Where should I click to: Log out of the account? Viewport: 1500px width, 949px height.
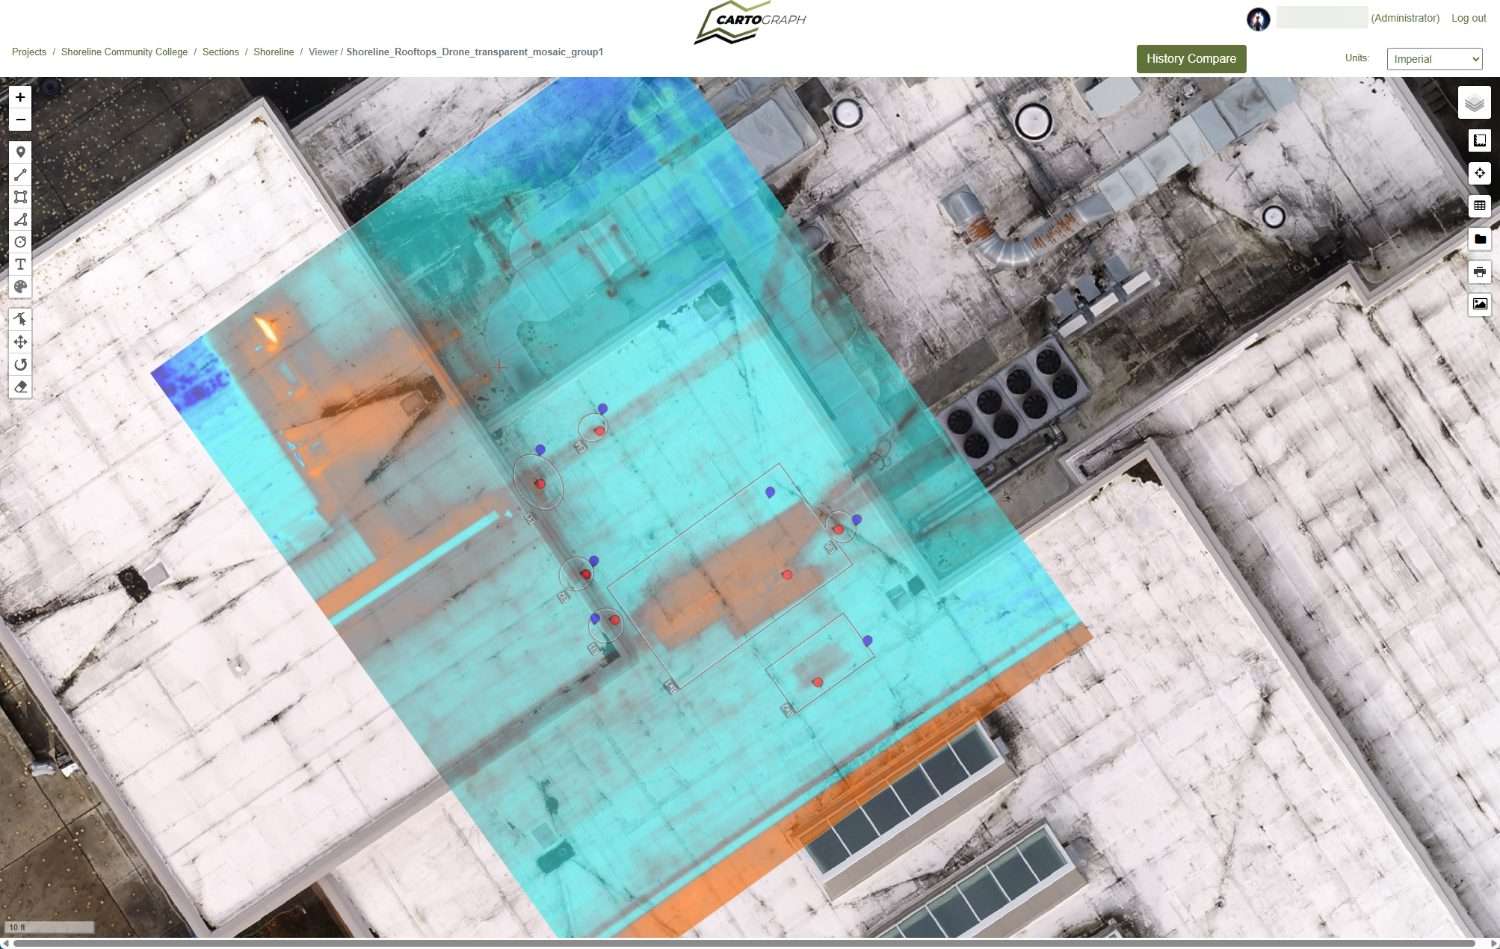(1468, 18)
